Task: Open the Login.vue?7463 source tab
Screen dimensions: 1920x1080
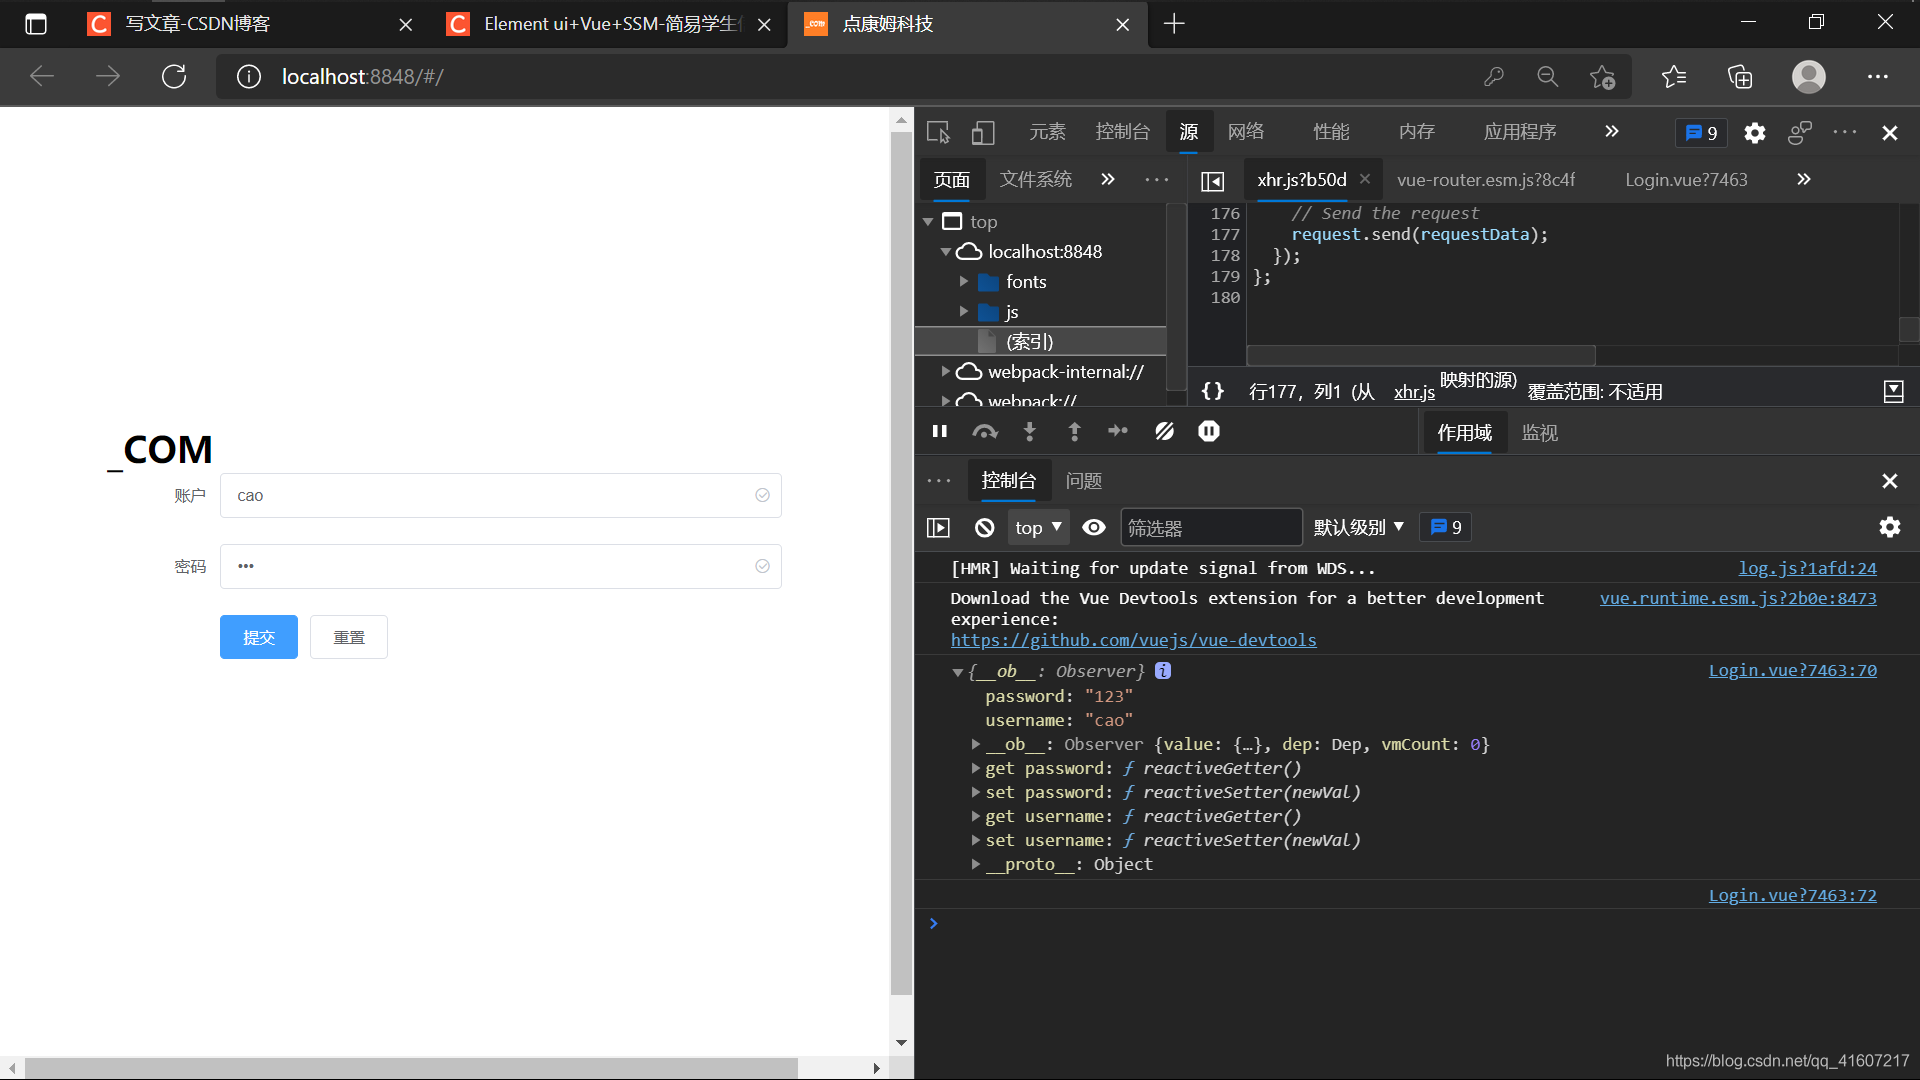Action: 1686,180
